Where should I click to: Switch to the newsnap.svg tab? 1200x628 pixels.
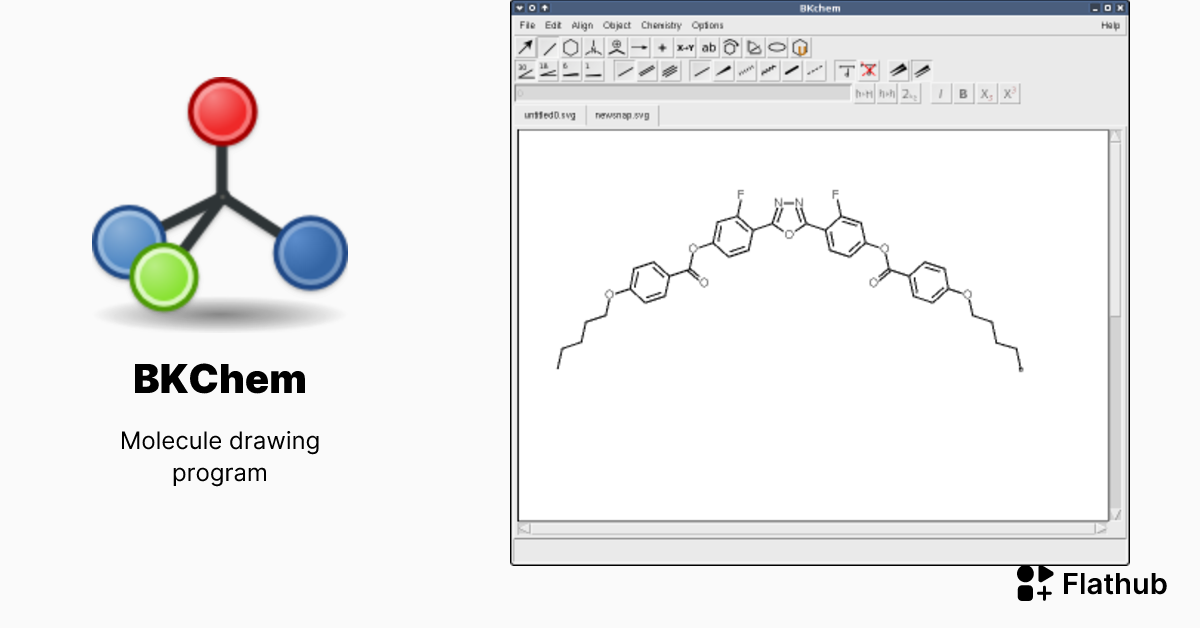(621, 115)
